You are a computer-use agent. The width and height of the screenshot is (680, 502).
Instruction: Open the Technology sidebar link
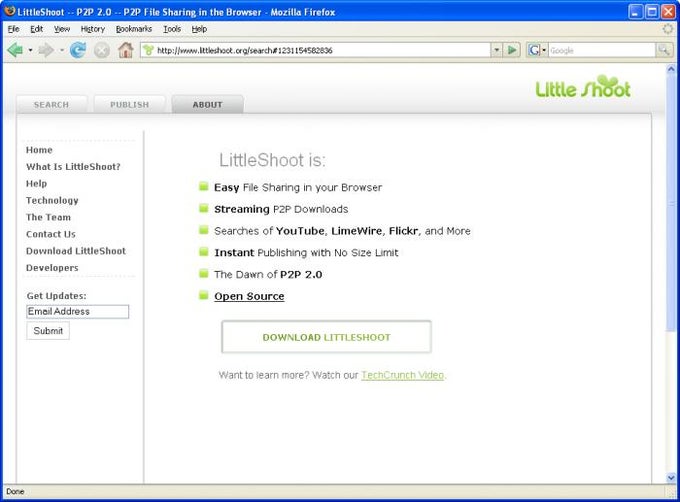pyautogui.click(x=52, y=200)
